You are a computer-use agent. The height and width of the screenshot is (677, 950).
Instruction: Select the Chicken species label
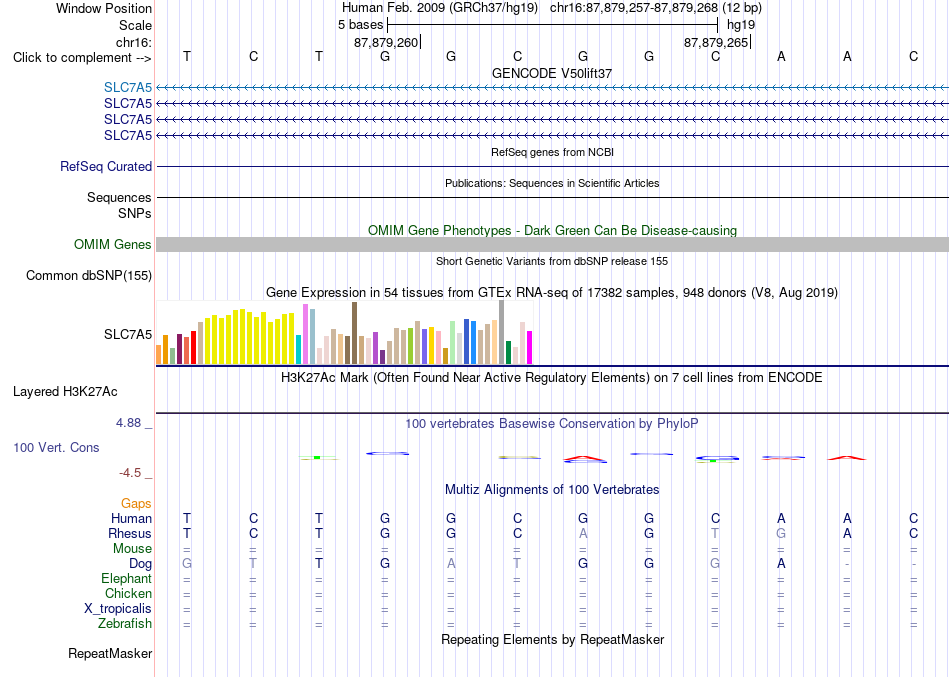pos(128,593)
